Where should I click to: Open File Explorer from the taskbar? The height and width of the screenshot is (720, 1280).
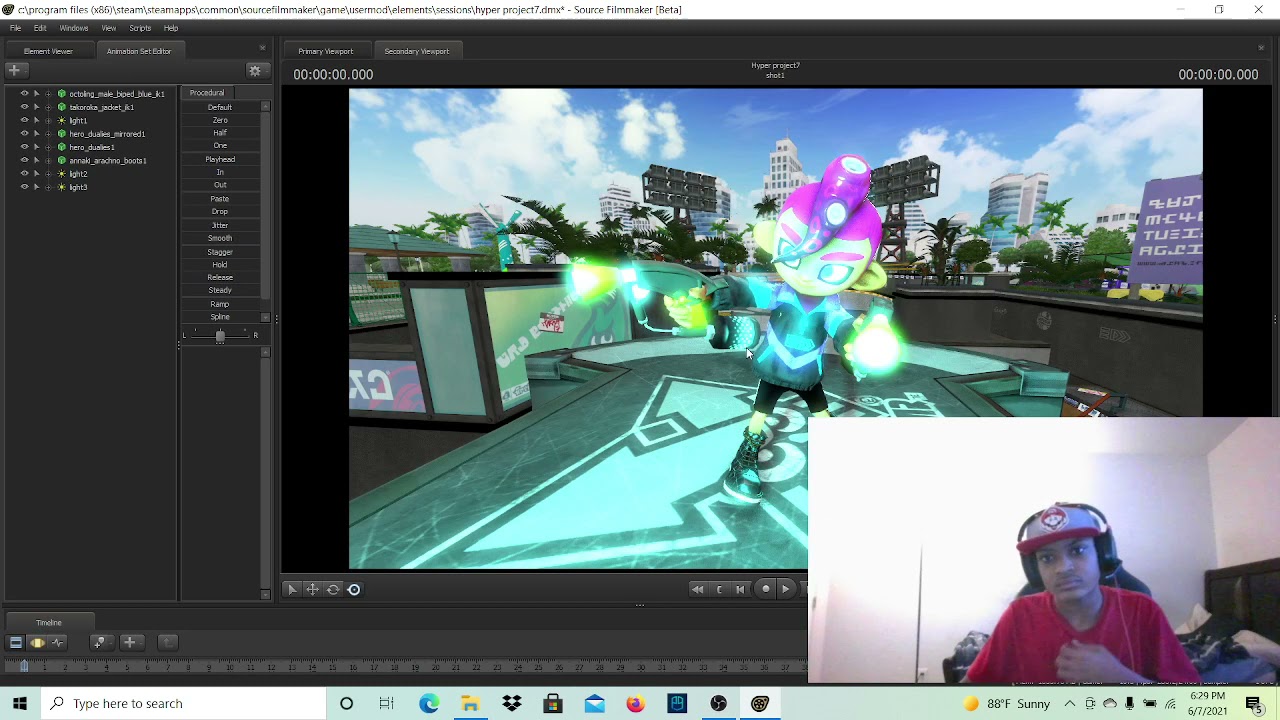coord(470,704)
